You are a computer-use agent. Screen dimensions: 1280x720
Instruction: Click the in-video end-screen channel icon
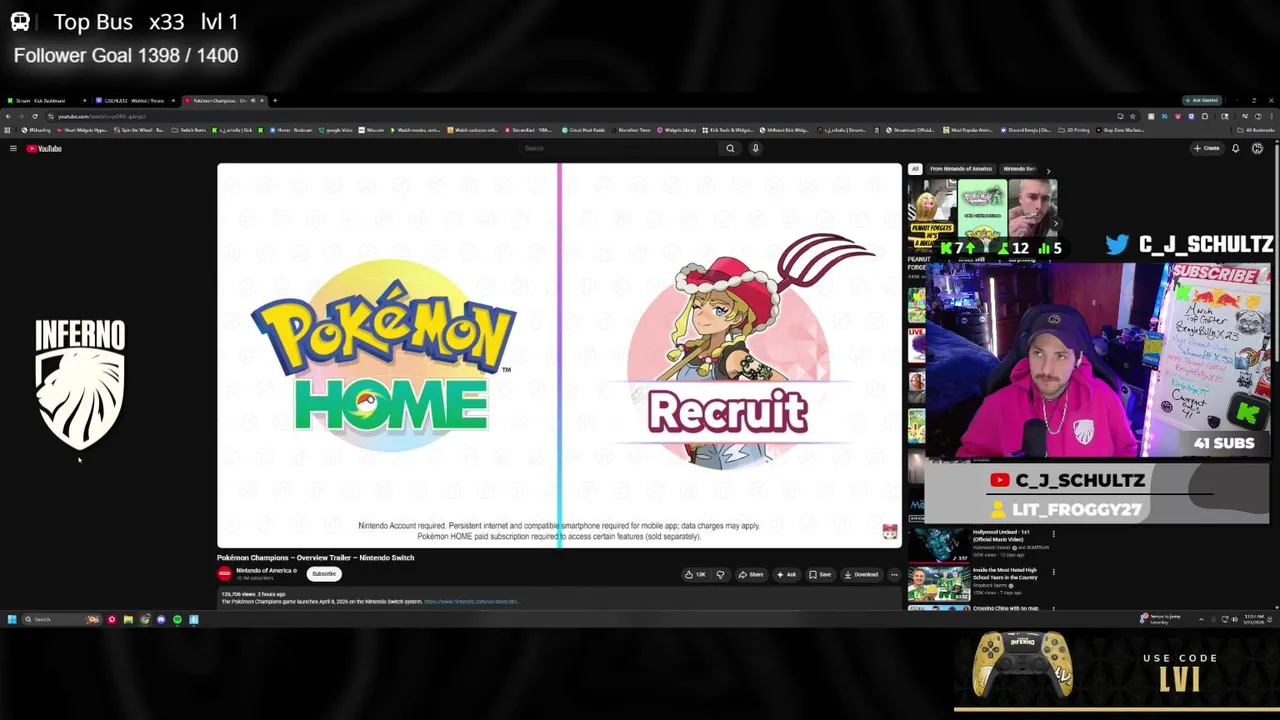(x=890, y=532)
